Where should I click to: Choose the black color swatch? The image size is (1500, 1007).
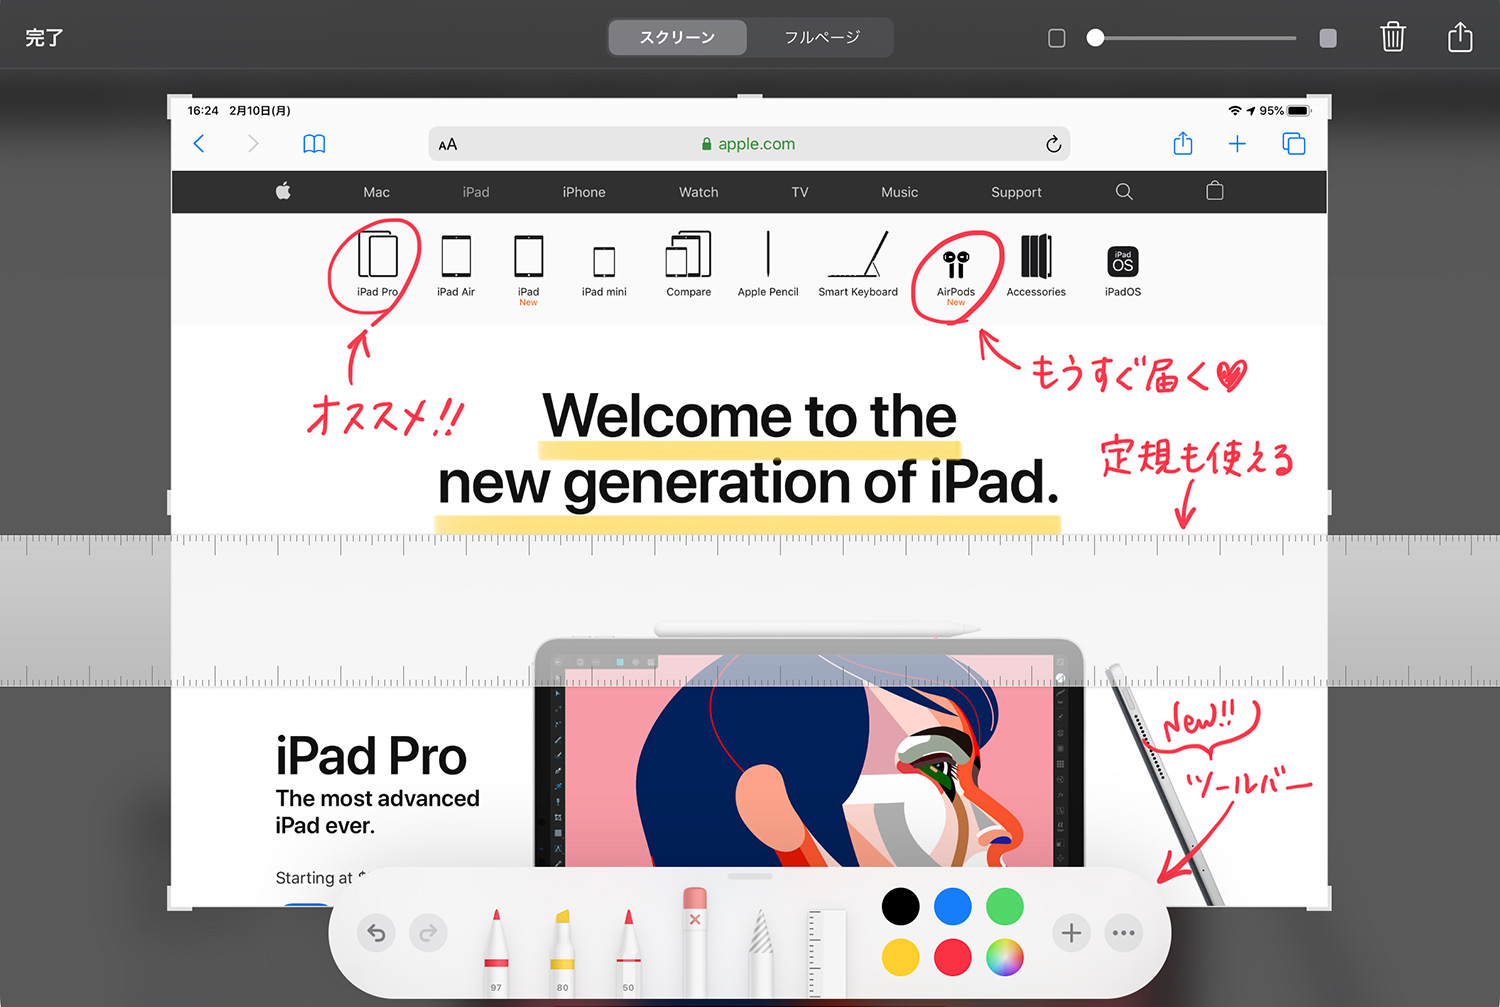(x=900, y=906)
